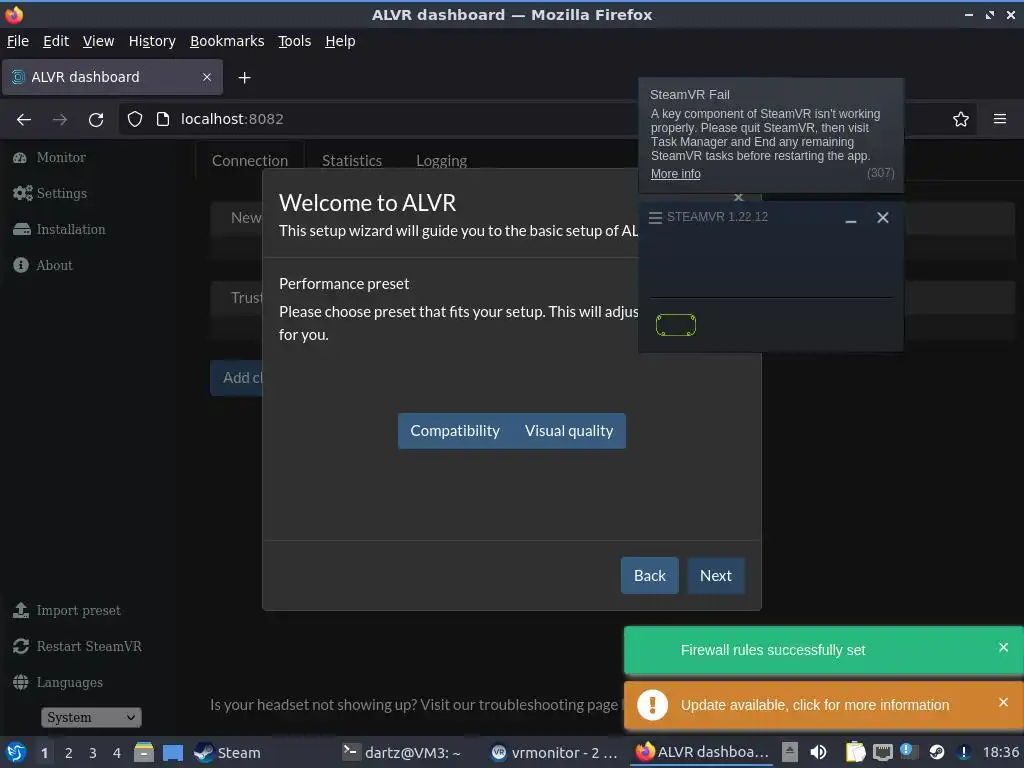This screenshot has height=768, width=1024.
Task: Switch to the Logging tab
Action: 441,161
